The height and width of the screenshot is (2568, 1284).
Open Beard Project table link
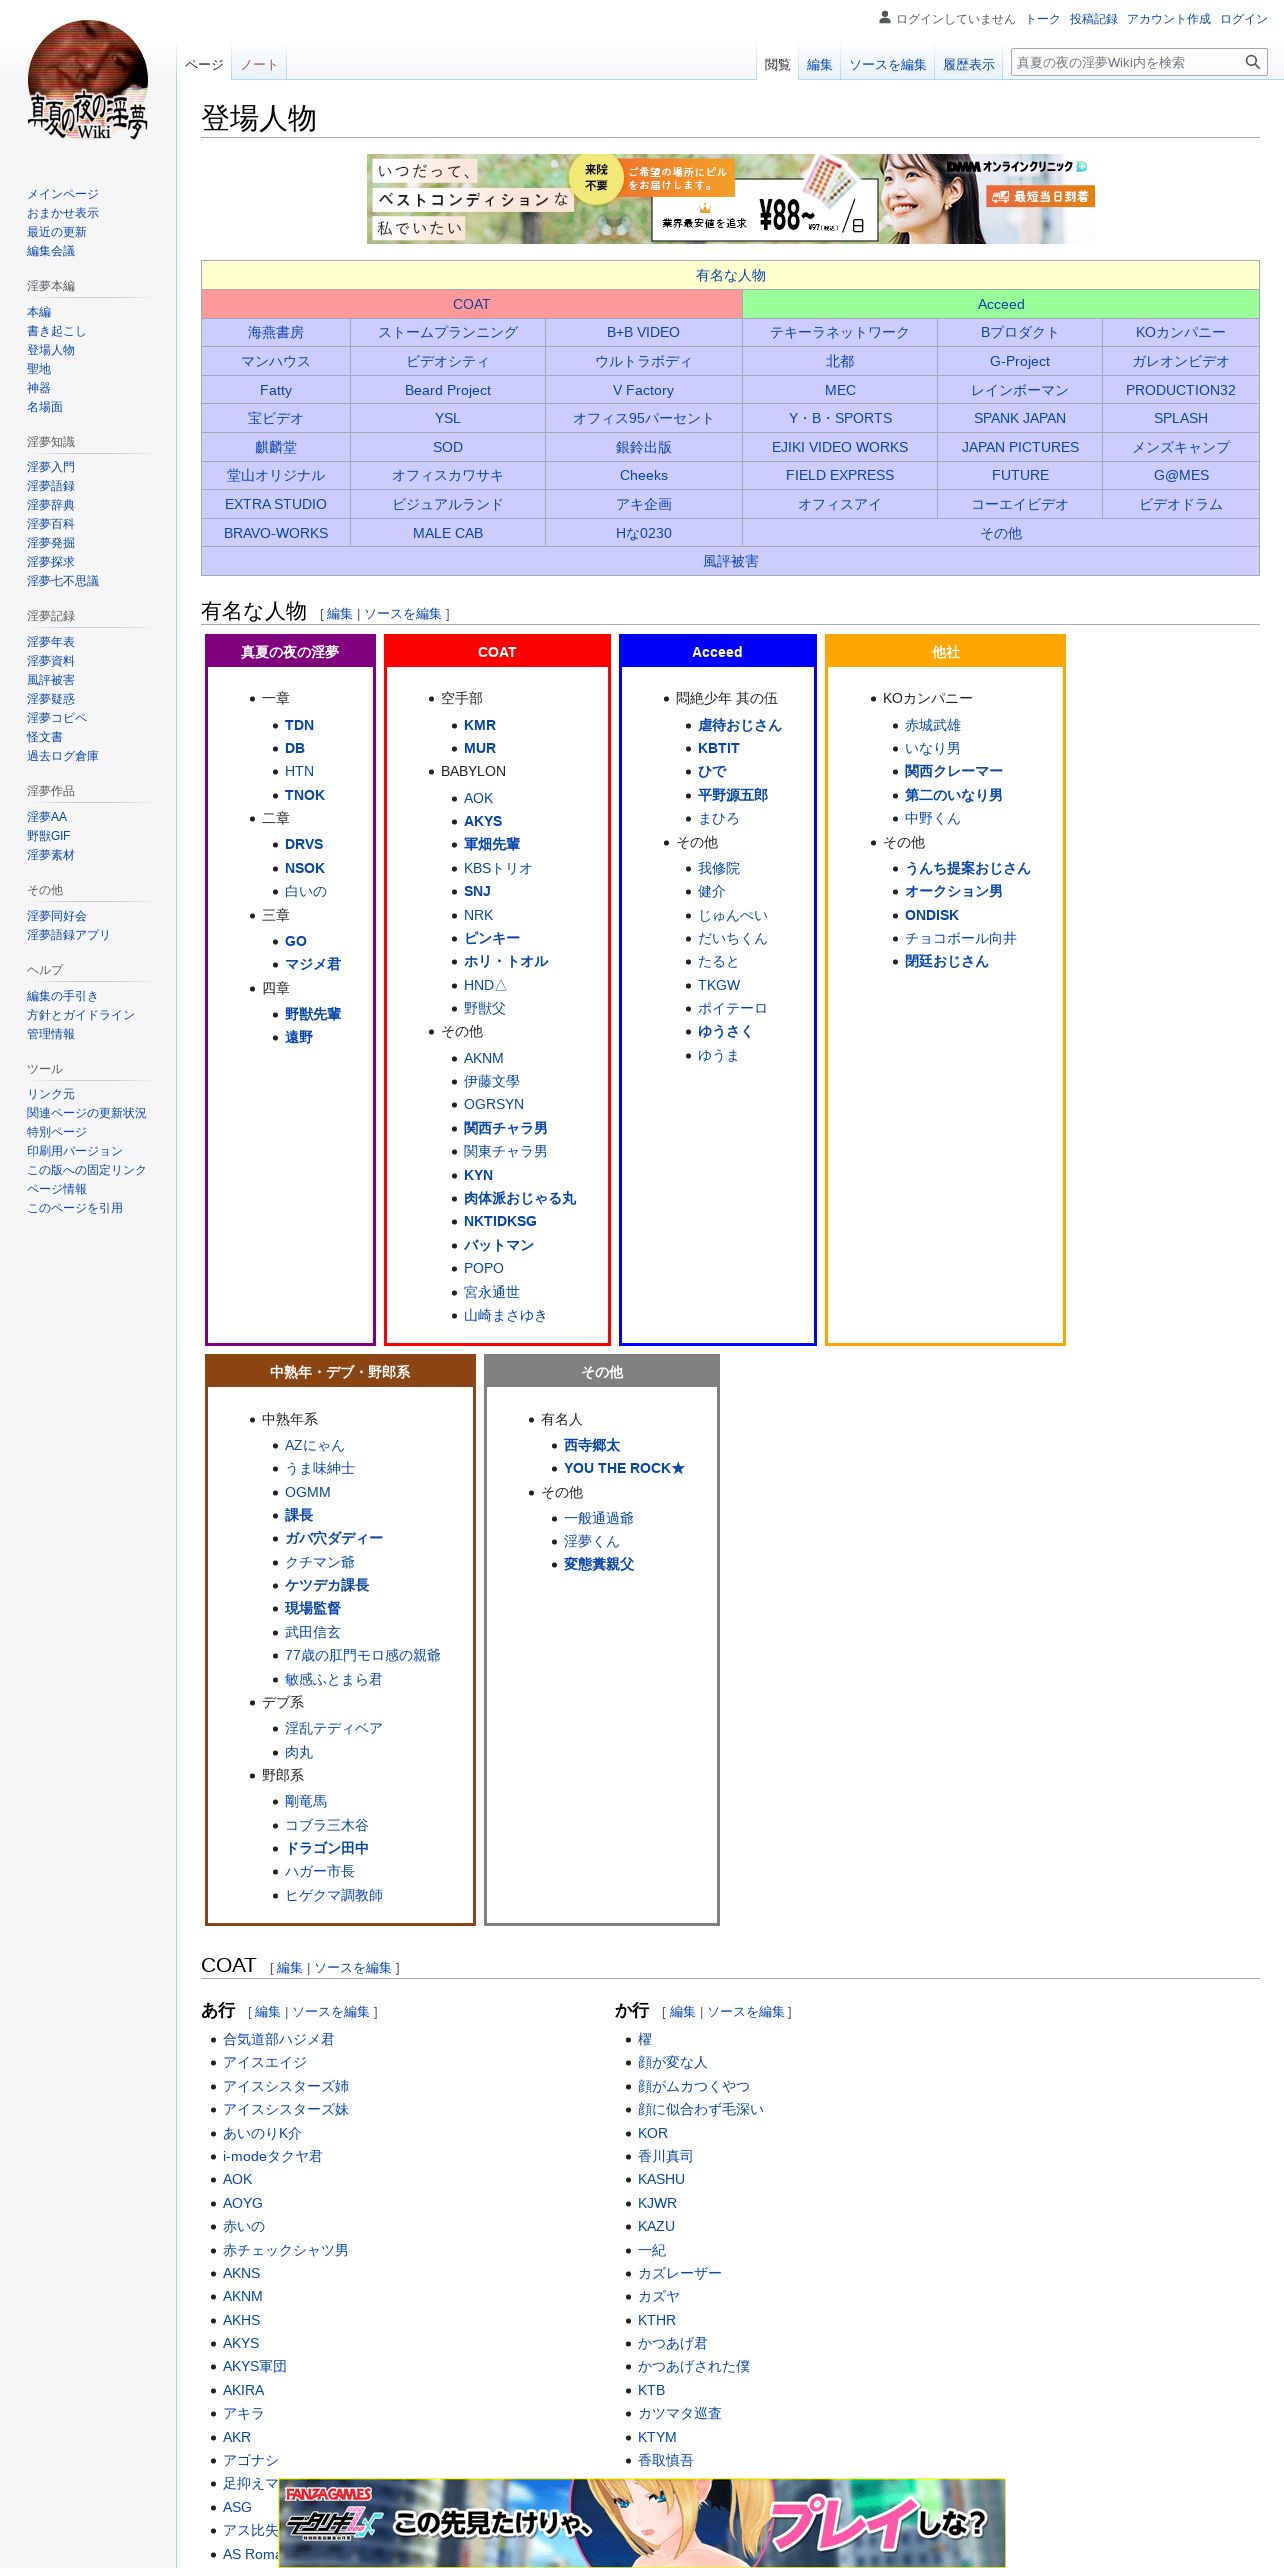click(x=448, y=390)
